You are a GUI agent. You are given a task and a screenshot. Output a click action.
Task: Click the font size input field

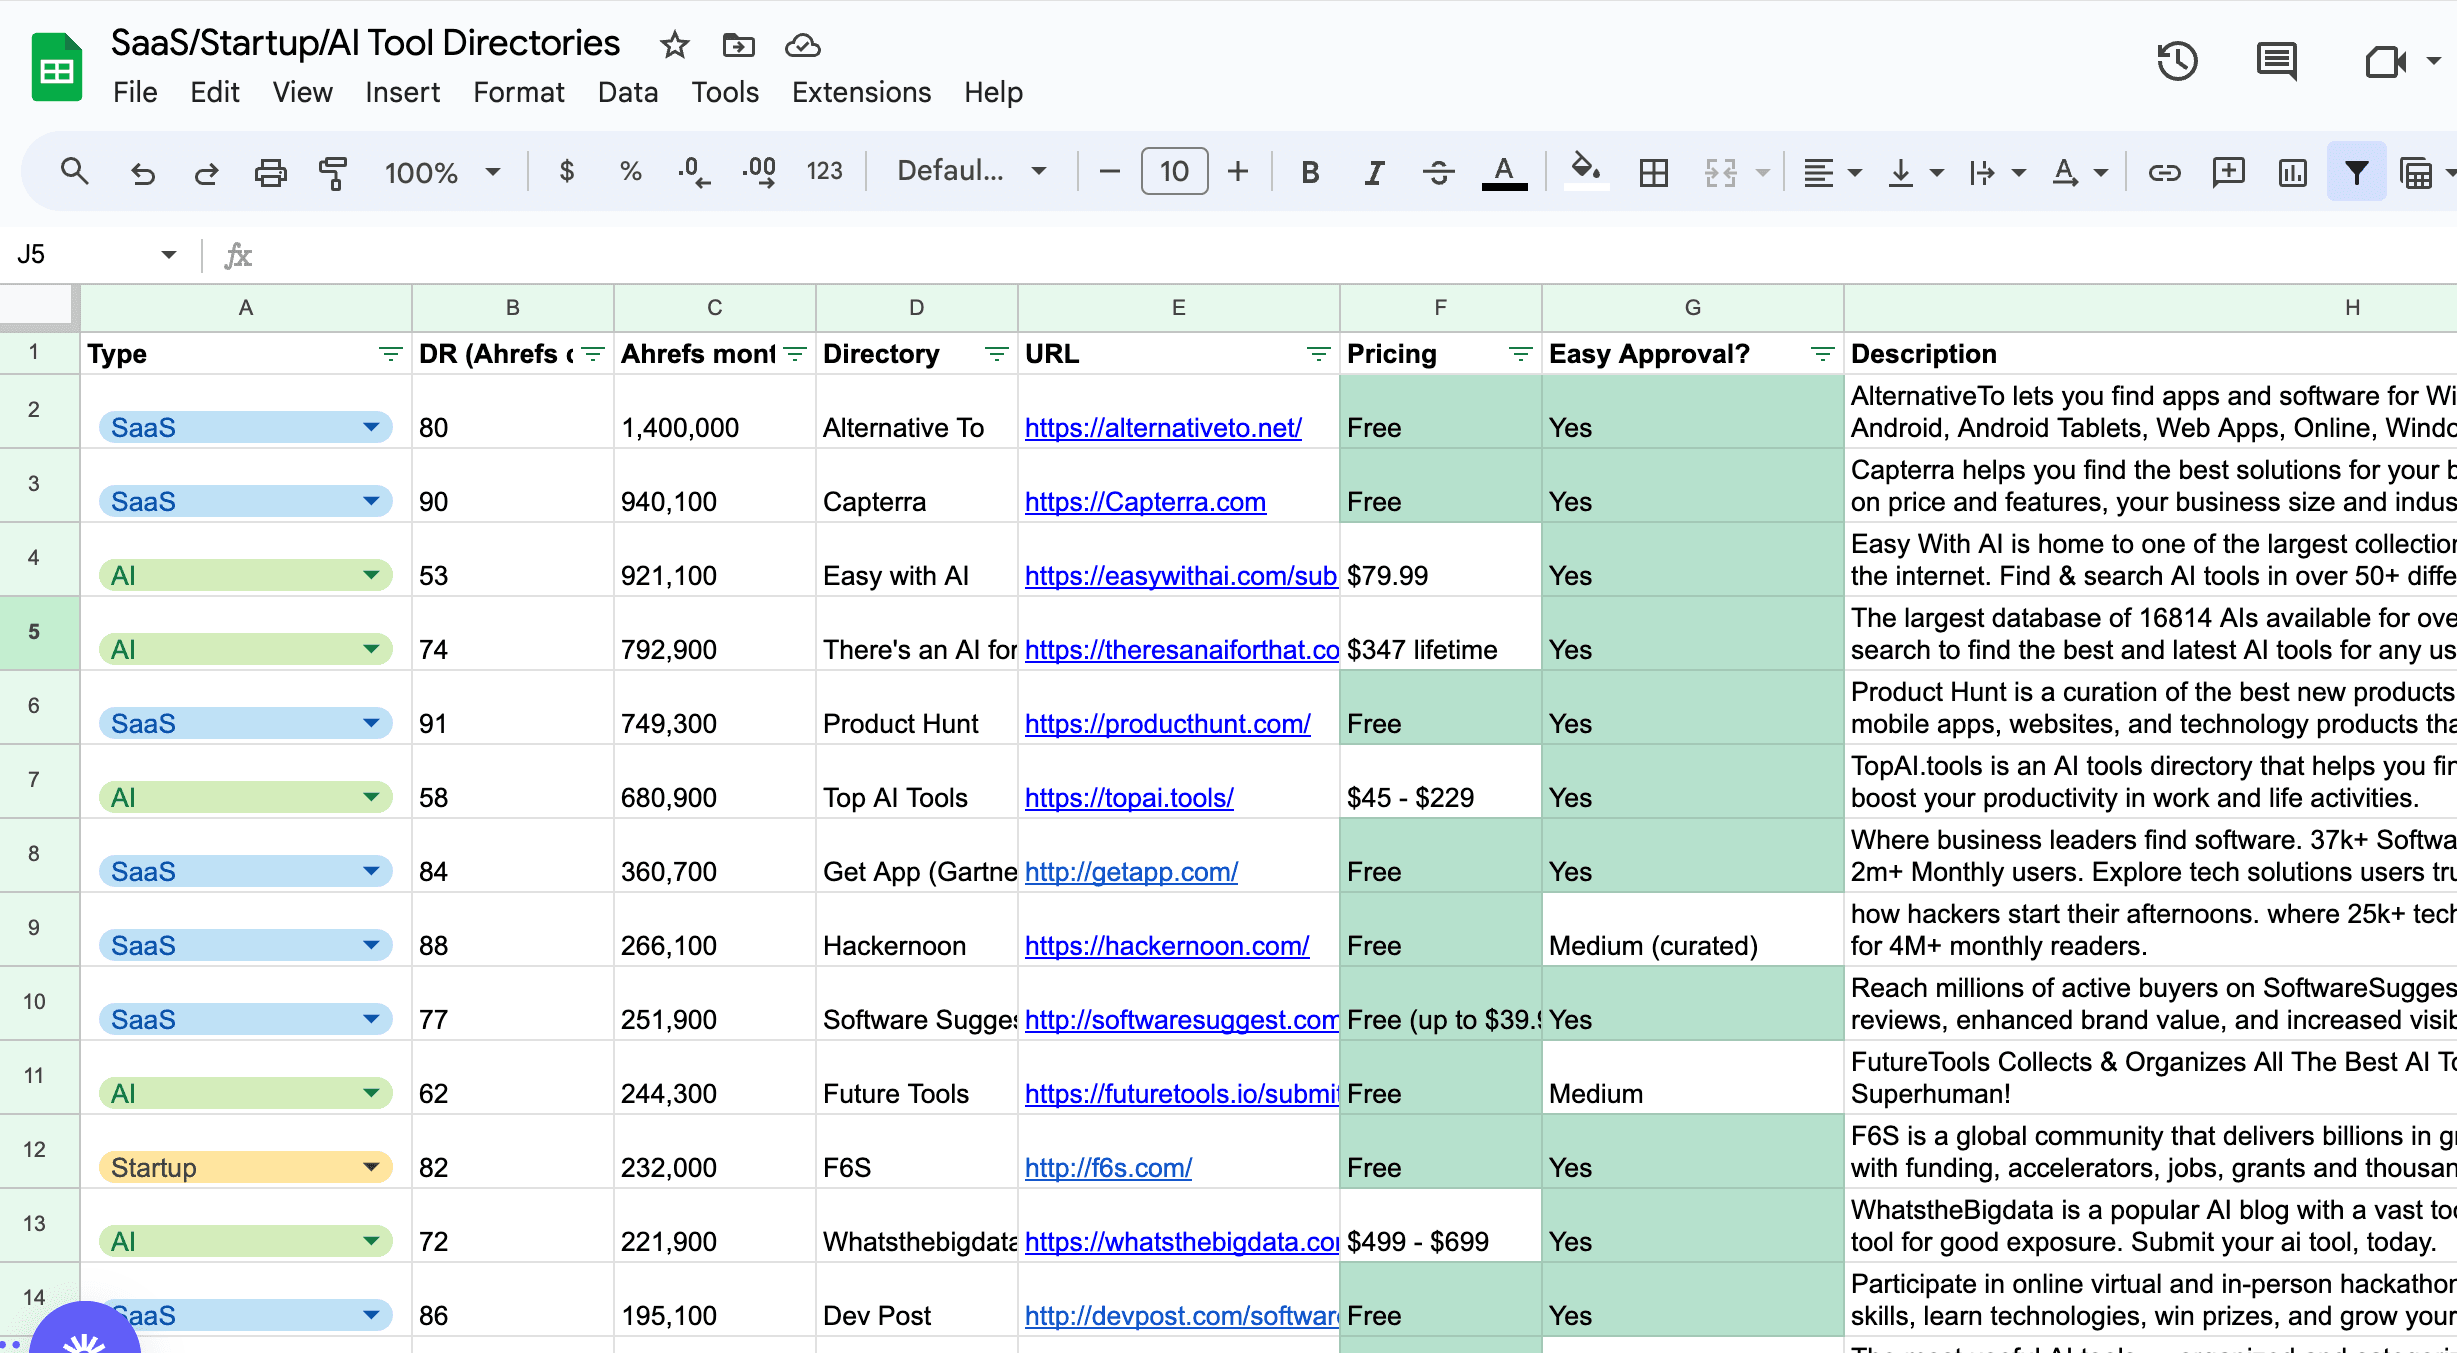(x=1174, y=172)
